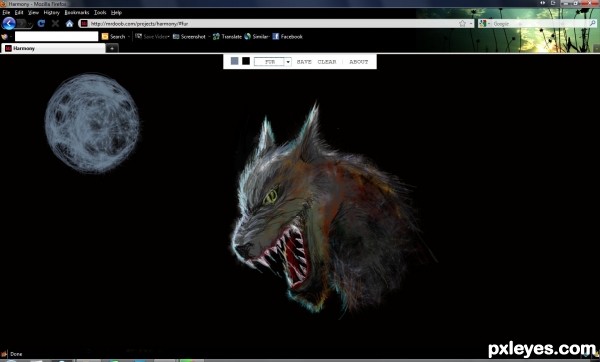Select the Harmony tab

coord(53,48)
